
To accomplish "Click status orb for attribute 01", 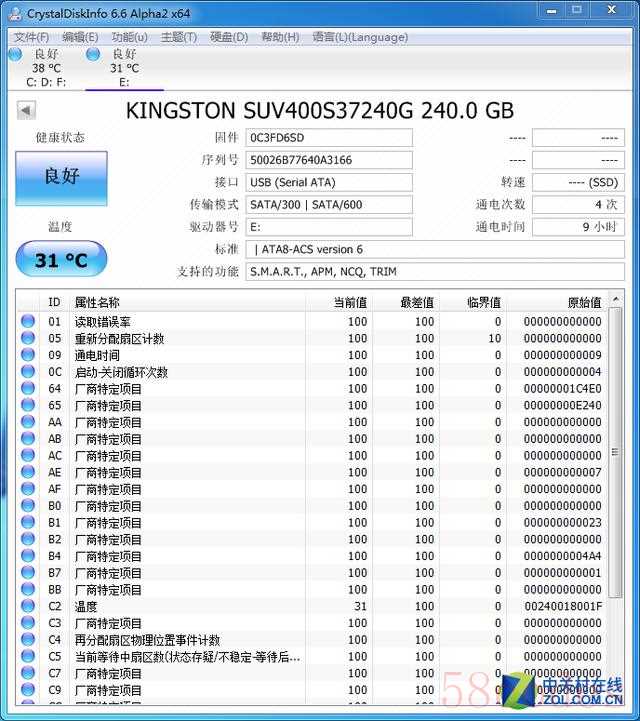I will [x=28, y=321].
